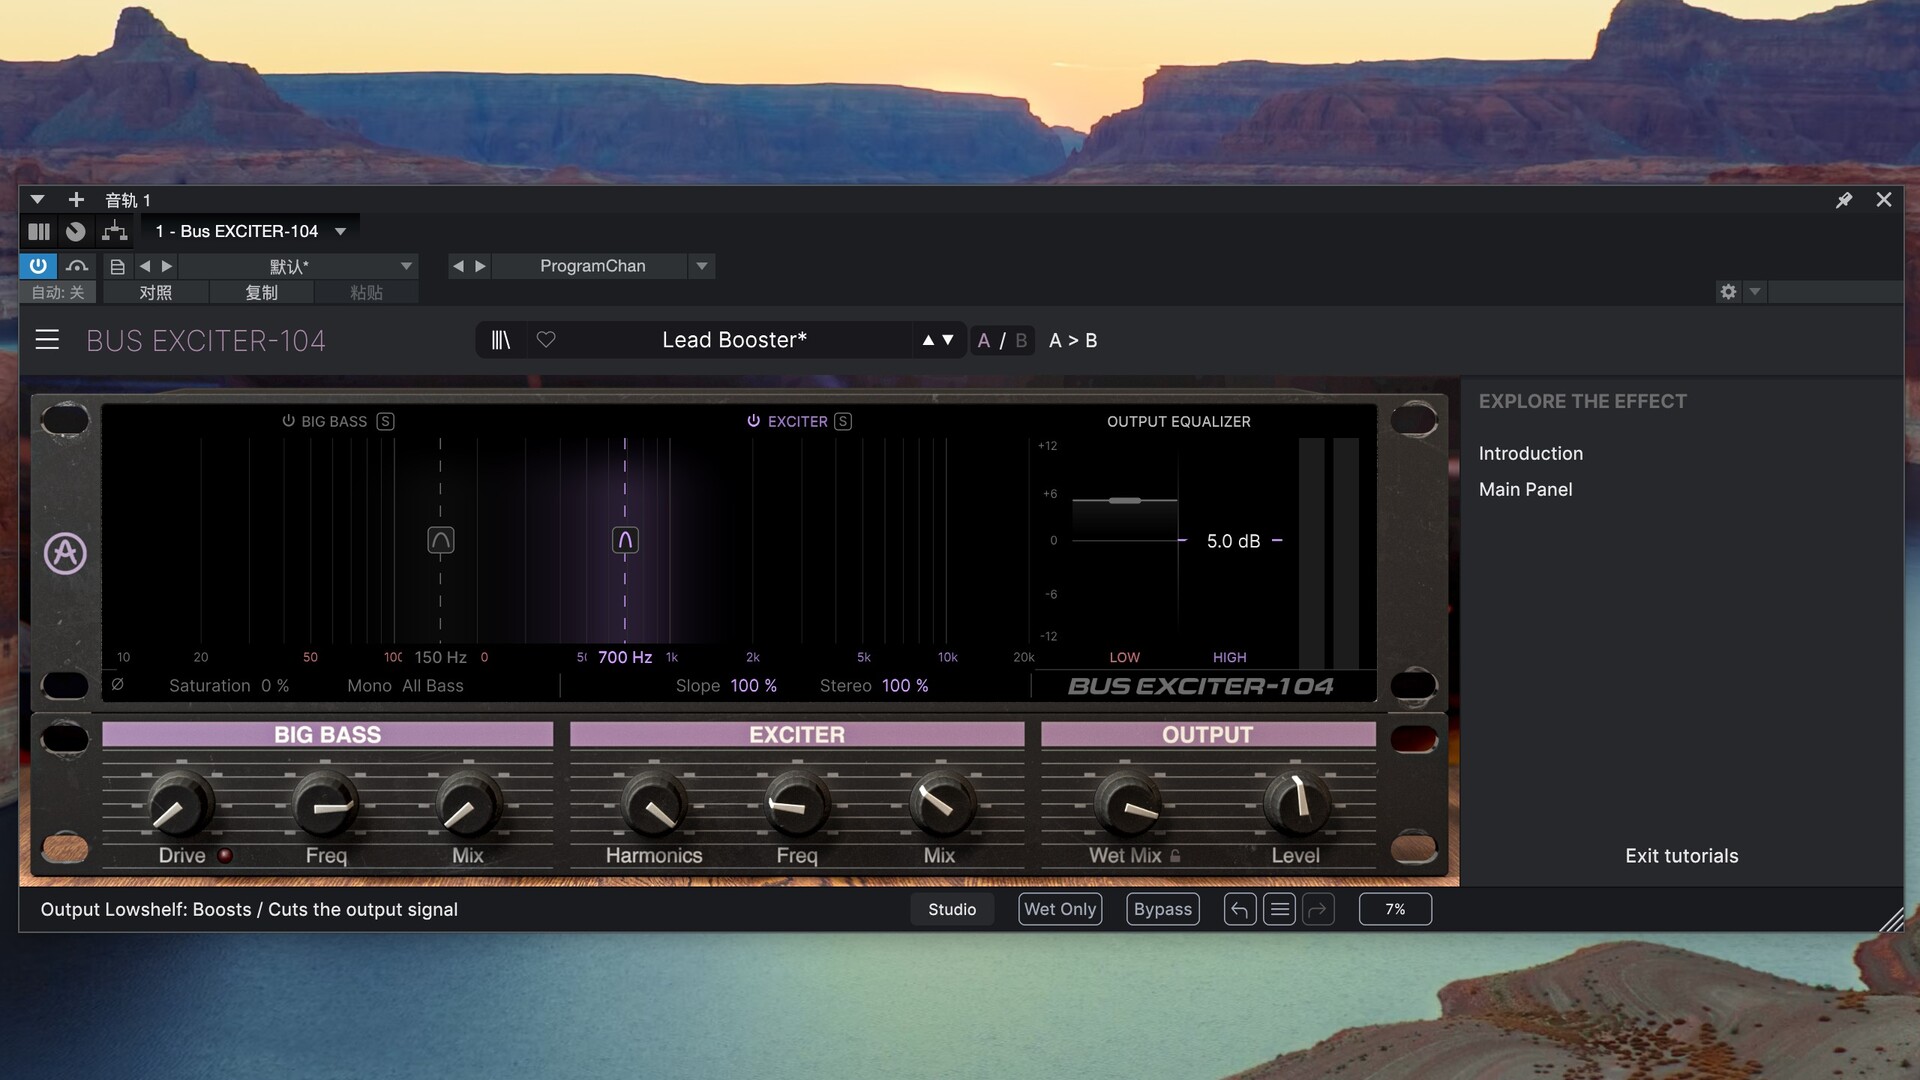Select the next preset with down arrow
Viewport: 1920px width, 1080px height.
[948, 340]
